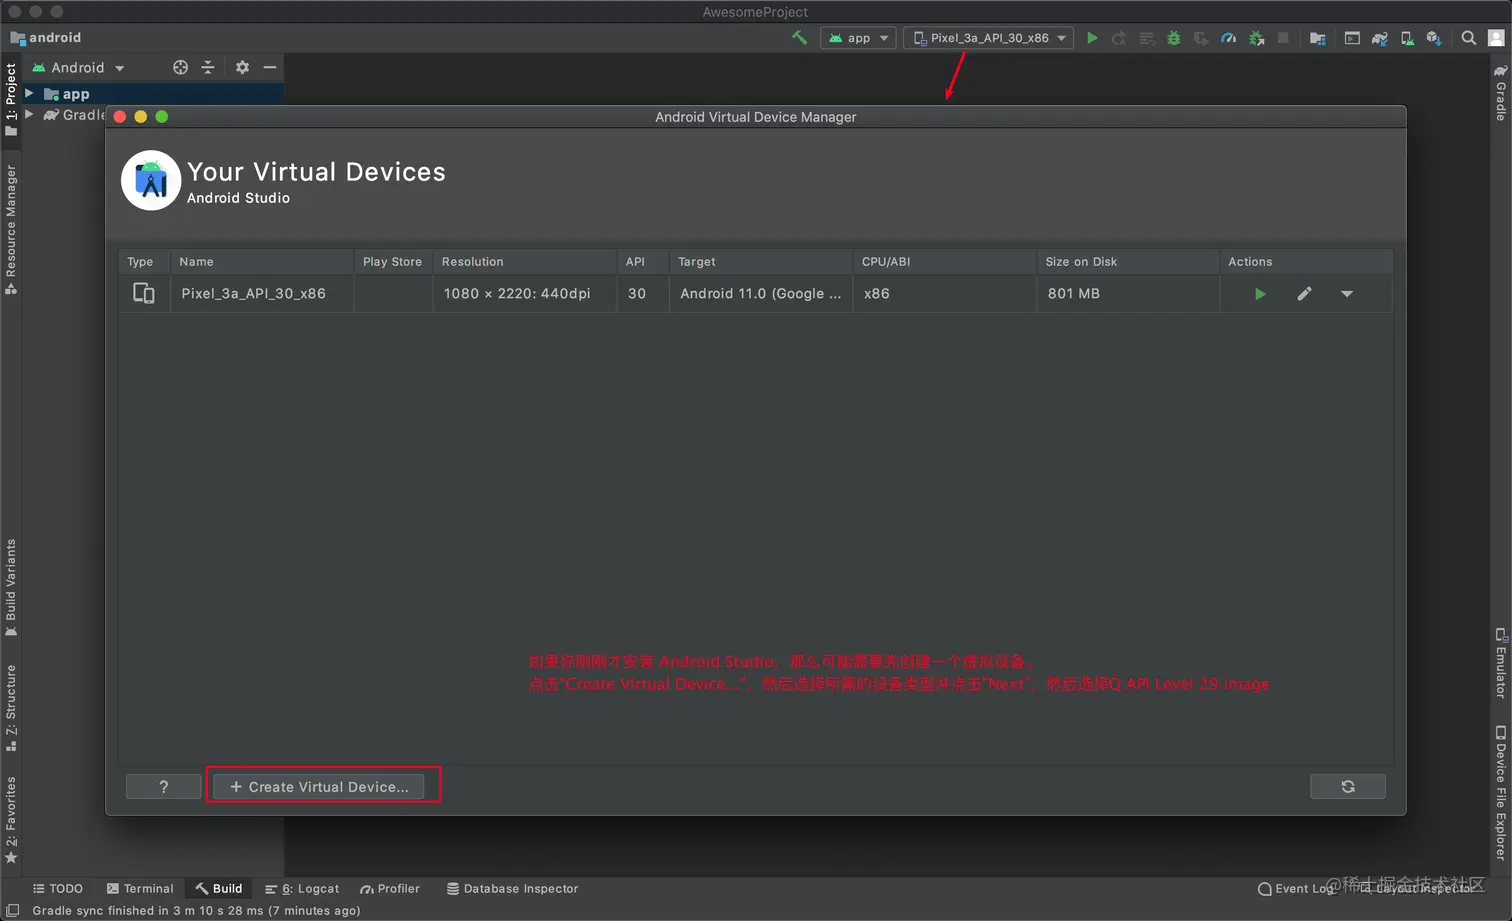Open the Database Inspector tab
The height and width of the screenshot is (921, 1512).
(x=512, y=888)
